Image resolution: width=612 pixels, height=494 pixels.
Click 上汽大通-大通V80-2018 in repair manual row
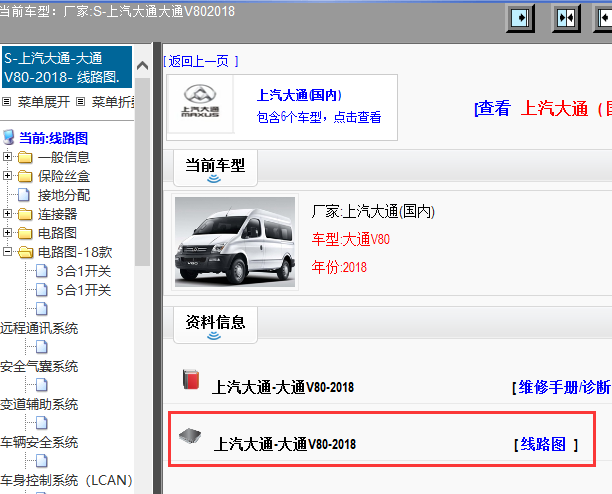[283, 387]
